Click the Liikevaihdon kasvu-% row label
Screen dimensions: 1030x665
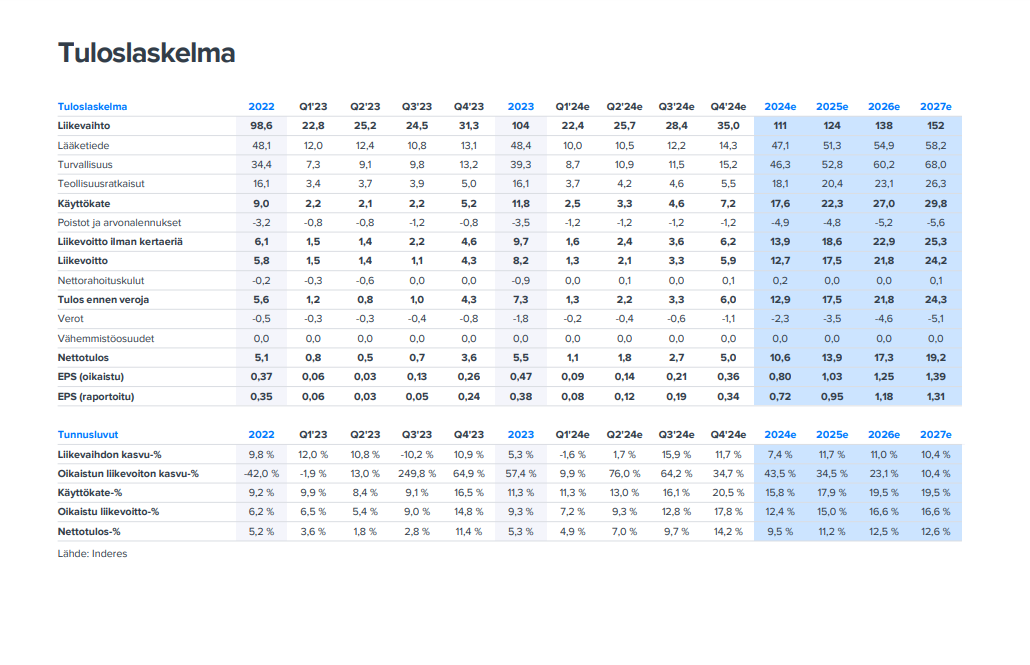[x=110, y=455]
